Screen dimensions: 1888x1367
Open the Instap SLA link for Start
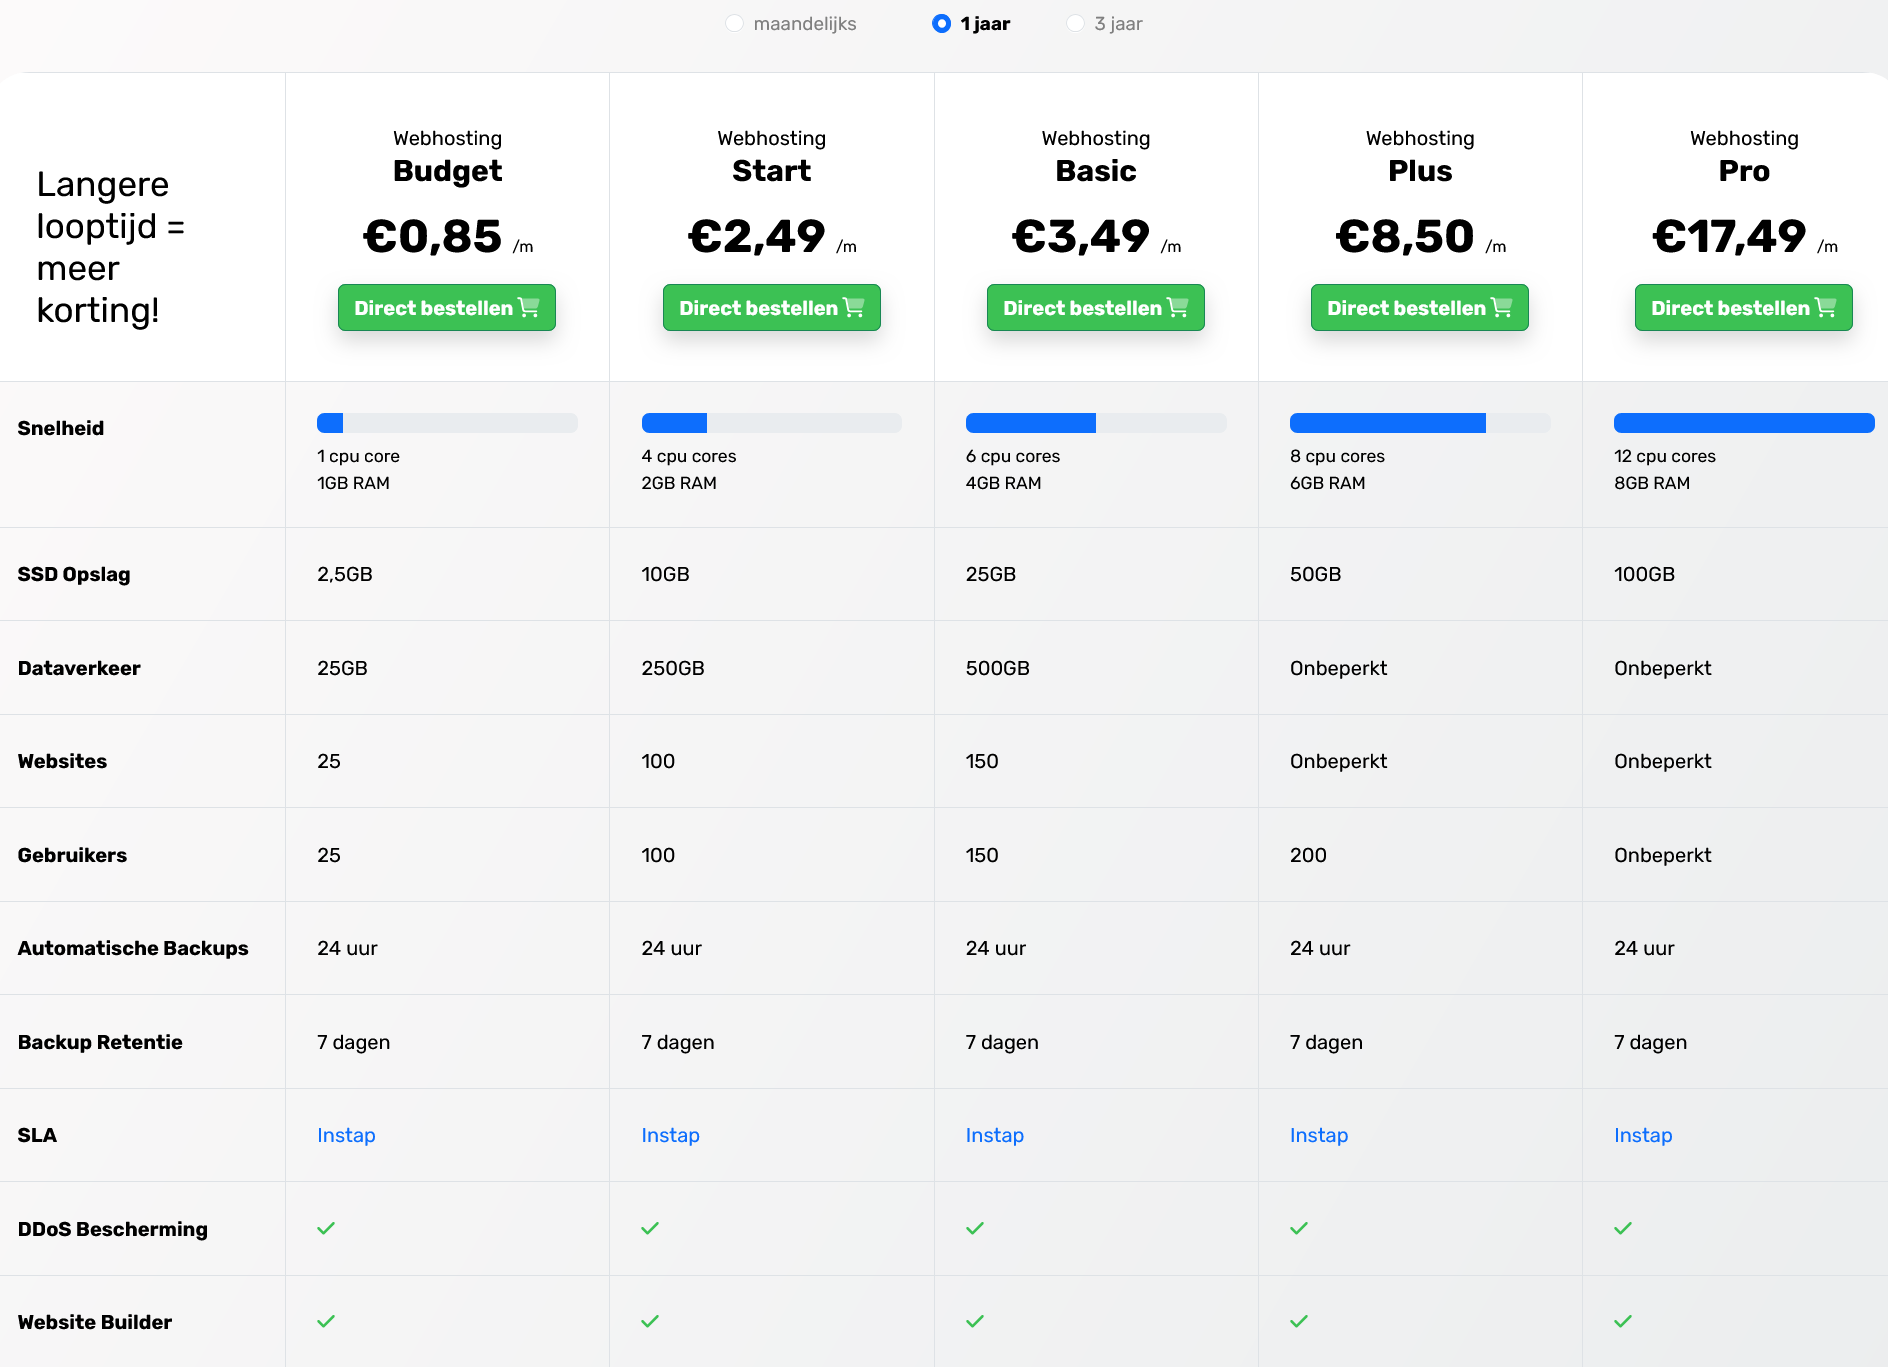pos(670,1135)
